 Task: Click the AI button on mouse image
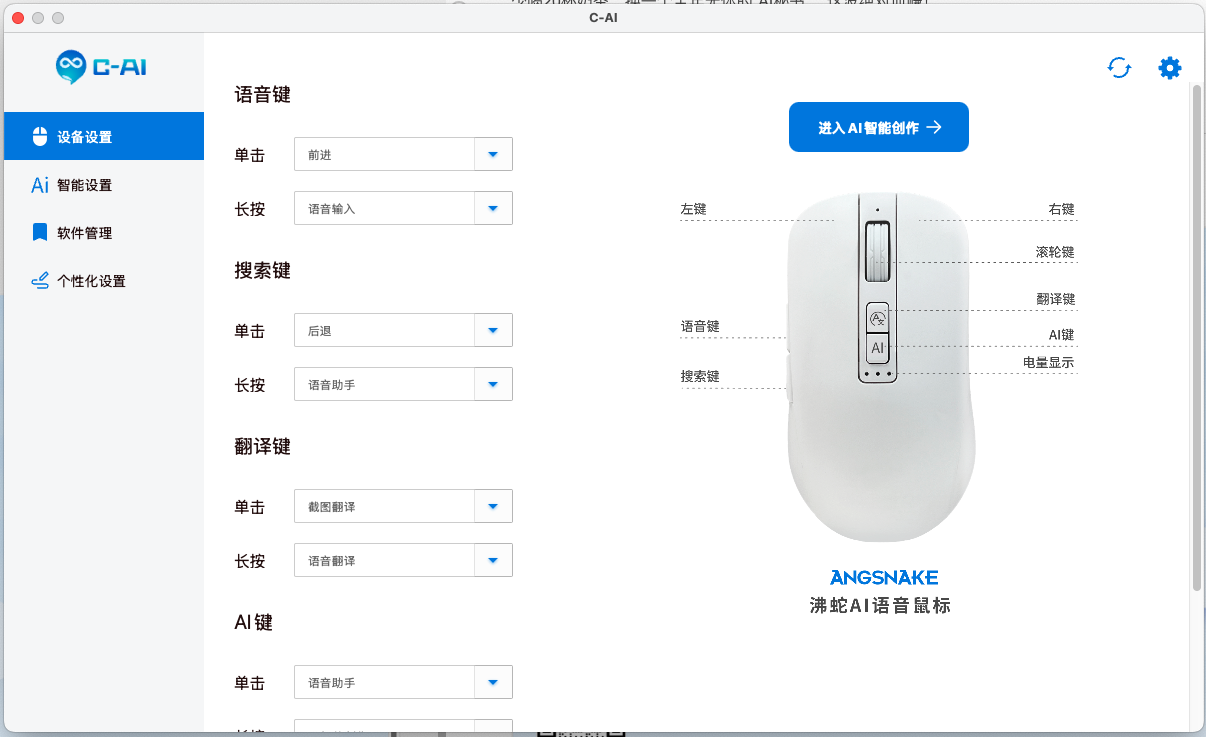point(877,348)
